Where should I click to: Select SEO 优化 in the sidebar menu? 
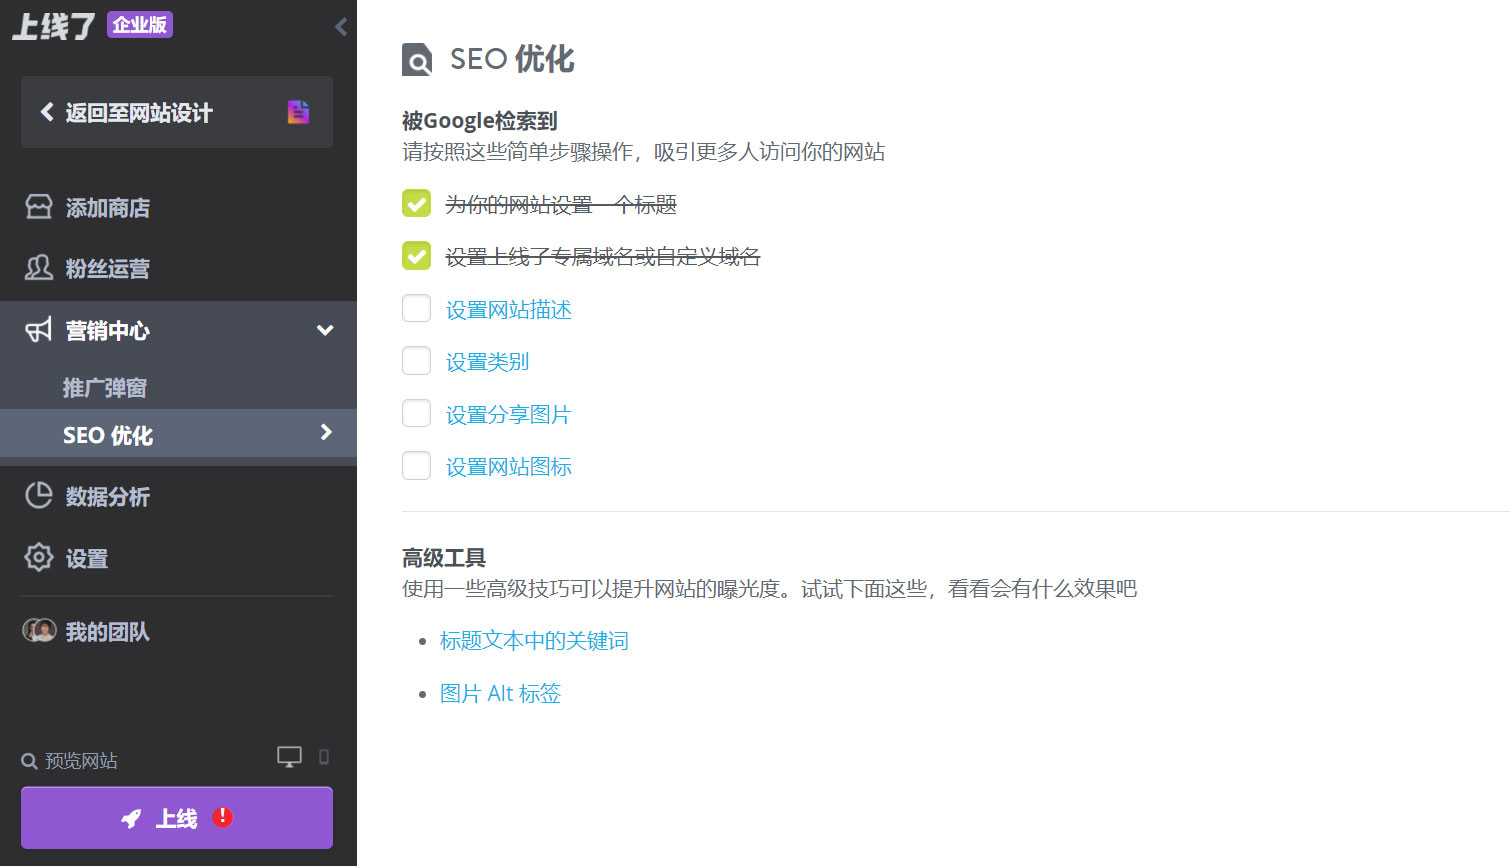(x=108, y=434)
